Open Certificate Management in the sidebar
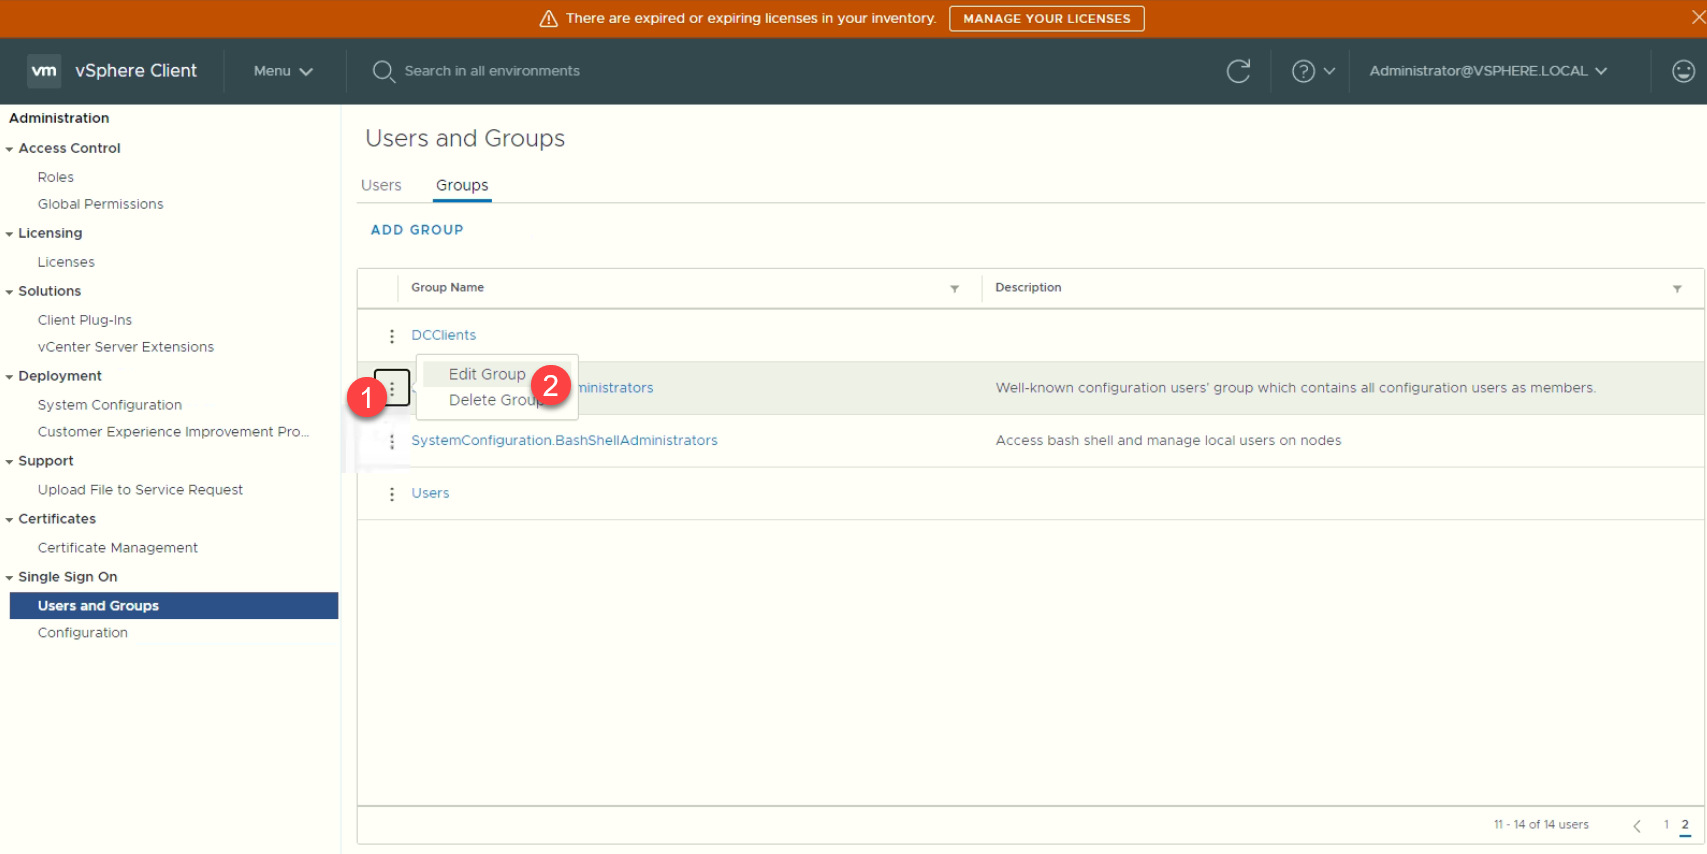 tap(118, 548)
